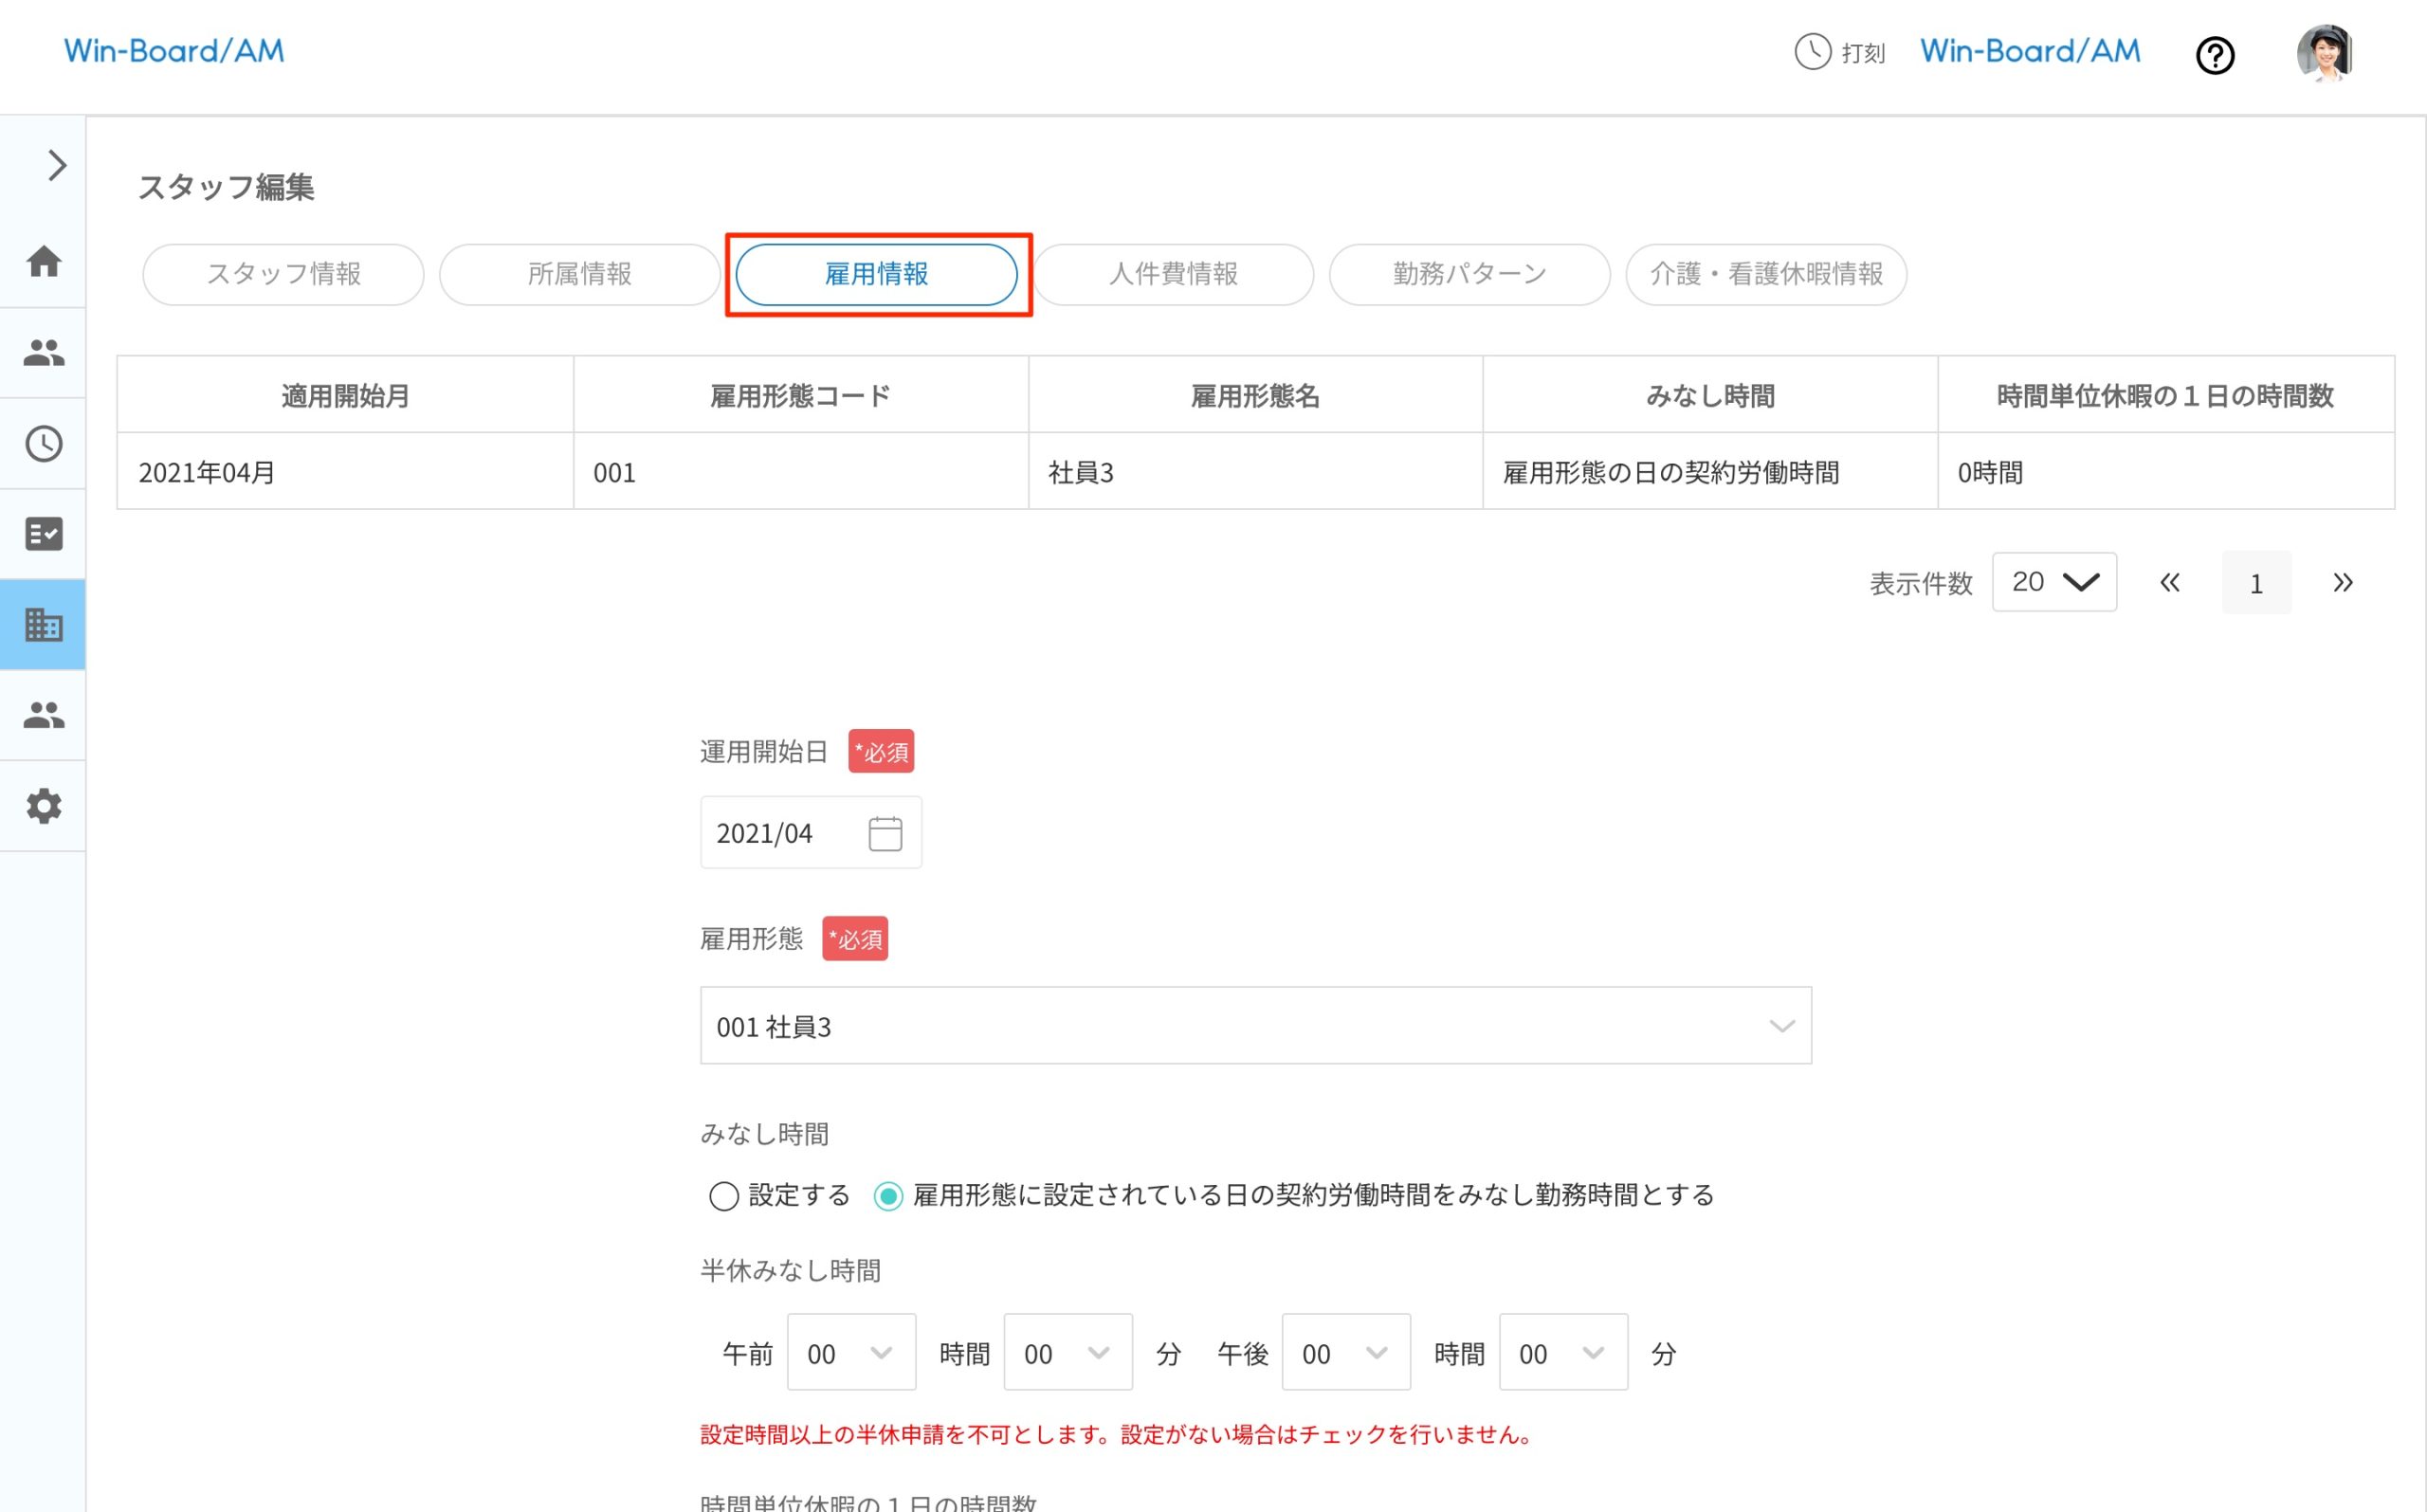This screenshot has width=2427, height=1512.
Task: Expand the sidebar with the arrow icon
Action: (55, 164)
